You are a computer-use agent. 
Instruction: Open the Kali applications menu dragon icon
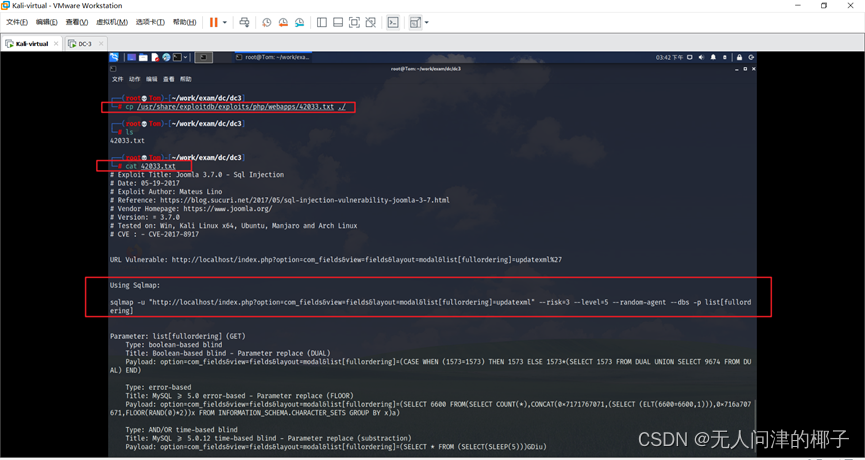(x=114, y=57)
